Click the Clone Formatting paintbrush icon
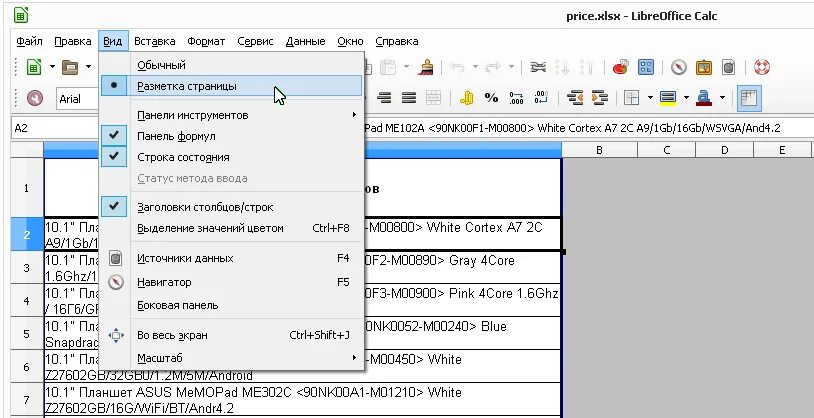 pyautogui.click(x=426, y=67)
